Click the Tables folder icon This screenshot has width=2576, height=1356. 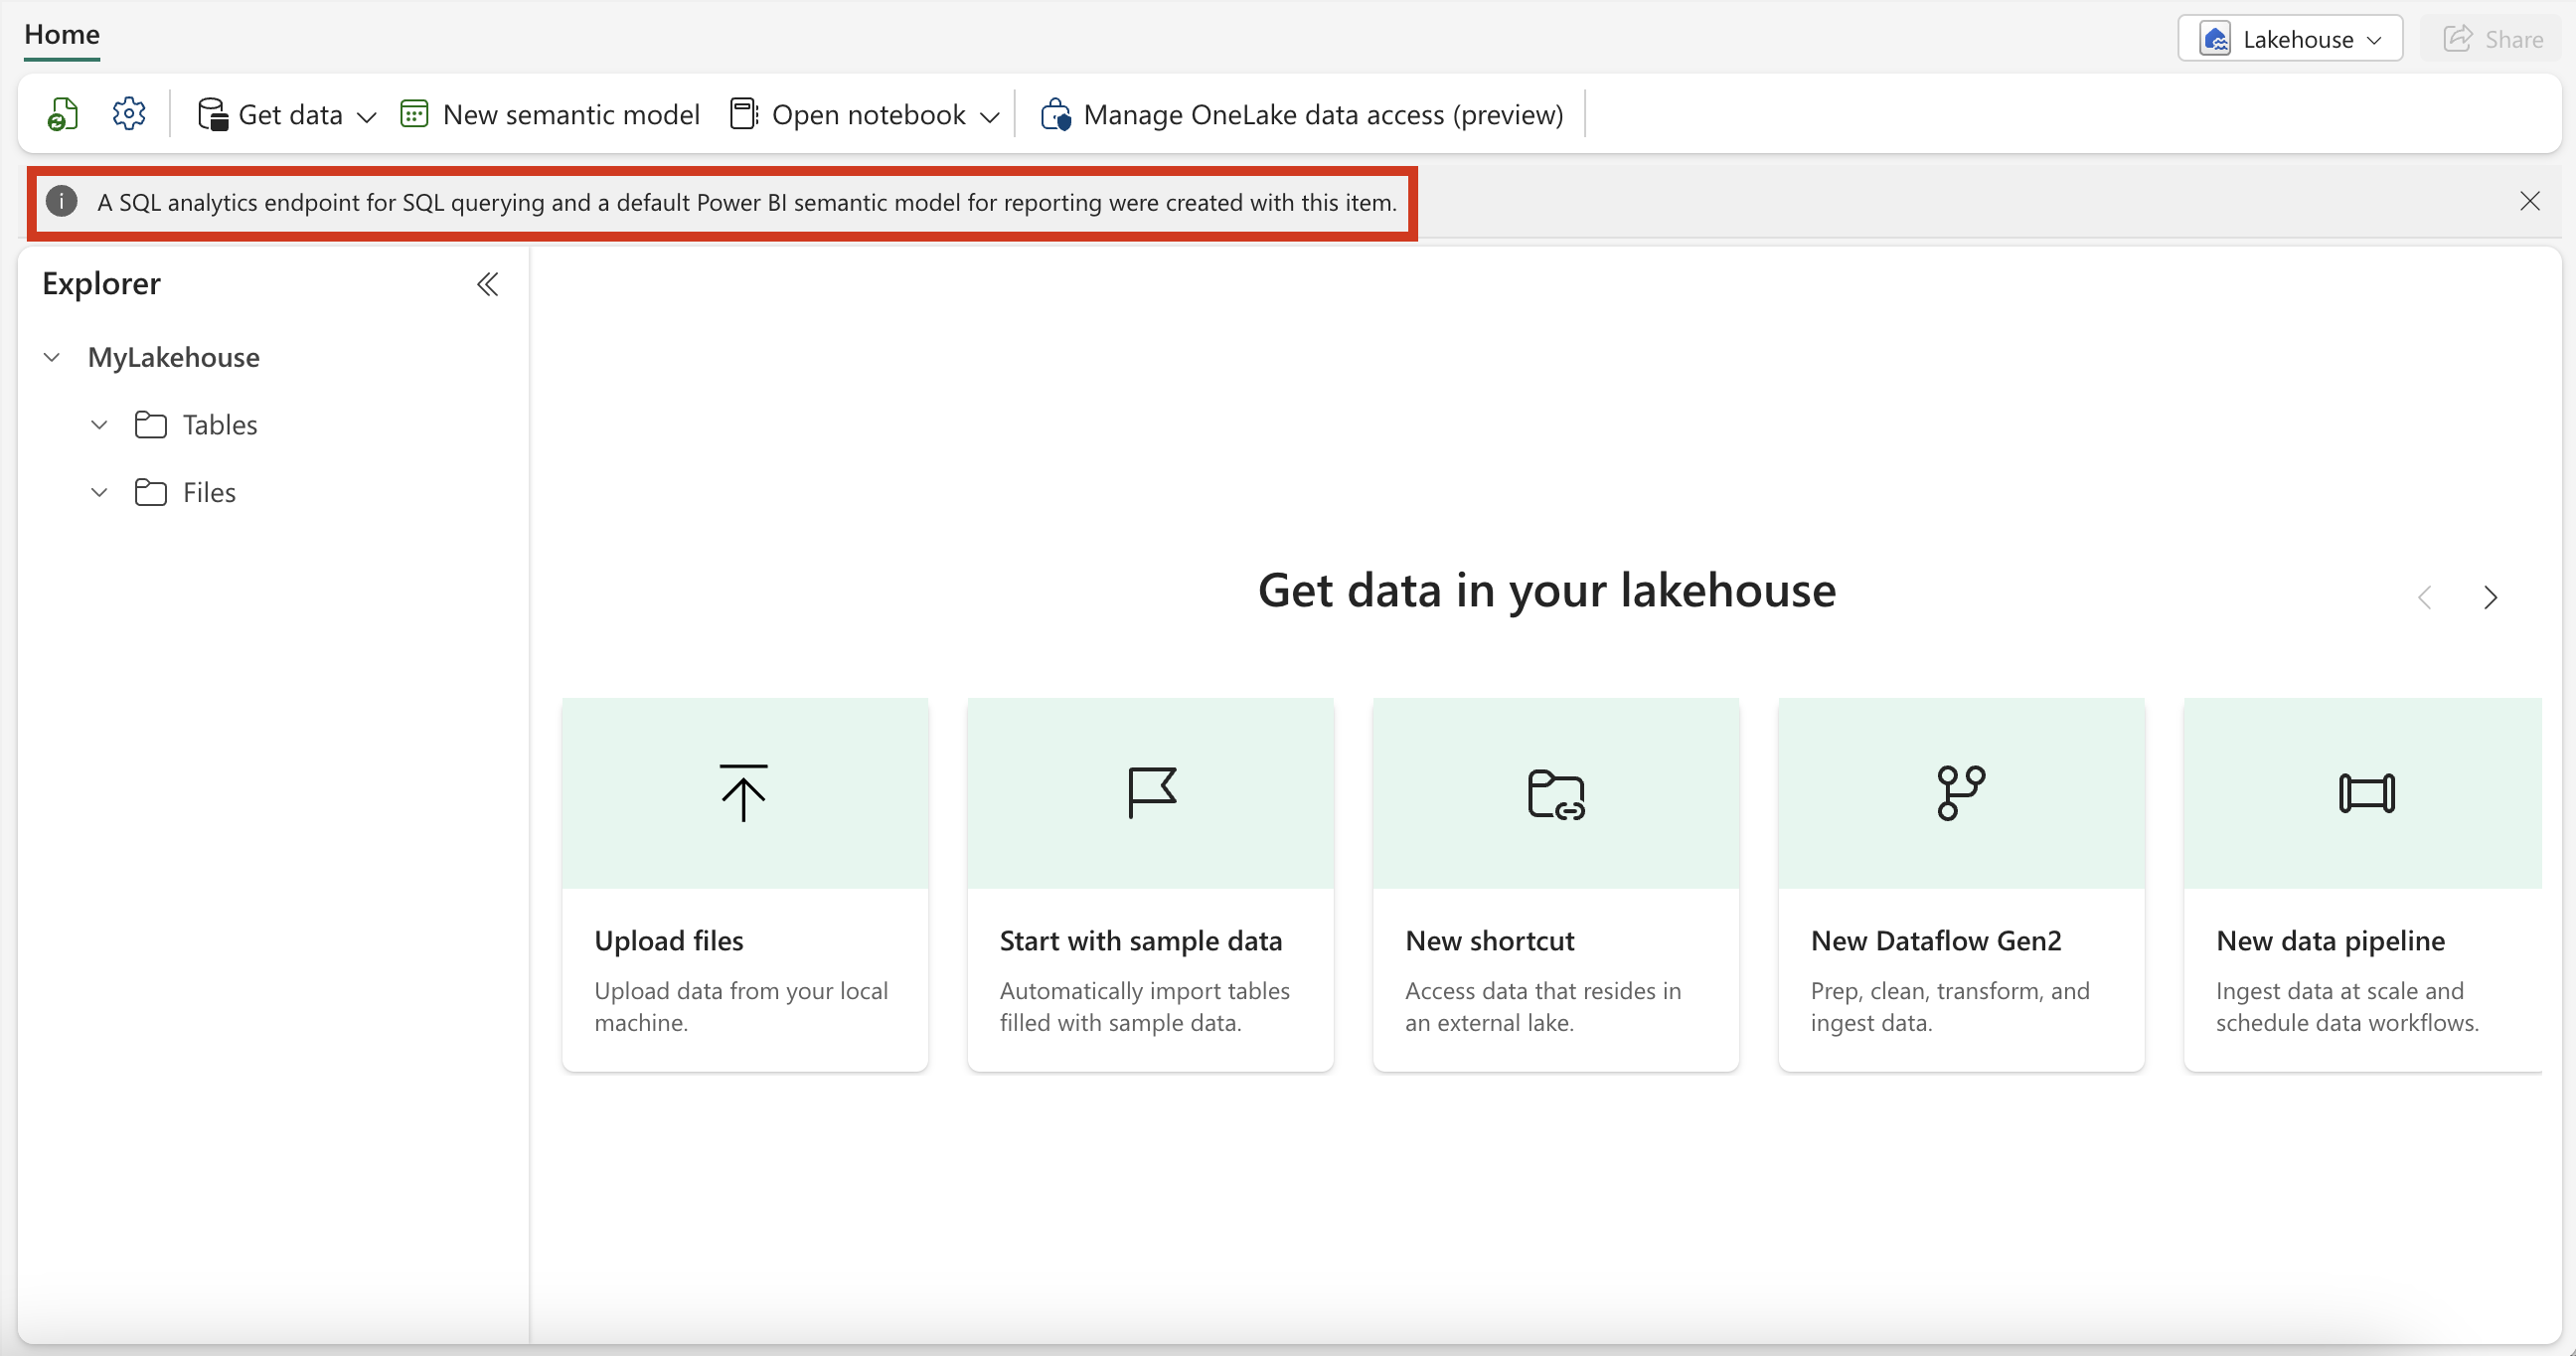point(151,424)
